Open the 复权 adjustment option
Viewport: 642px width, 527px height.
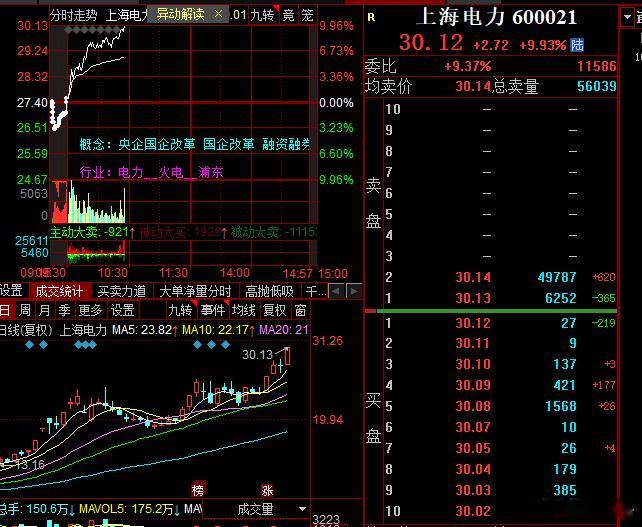[x=274, y=310]
